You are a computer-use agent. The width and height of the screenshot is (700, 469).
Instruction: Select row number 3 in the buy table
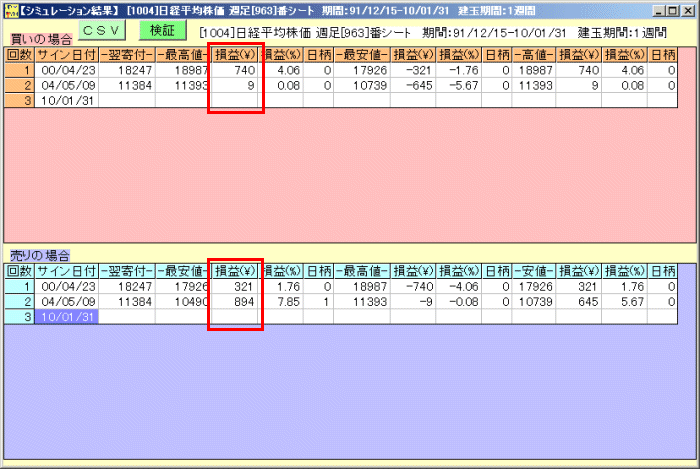[x=20, y=100]
